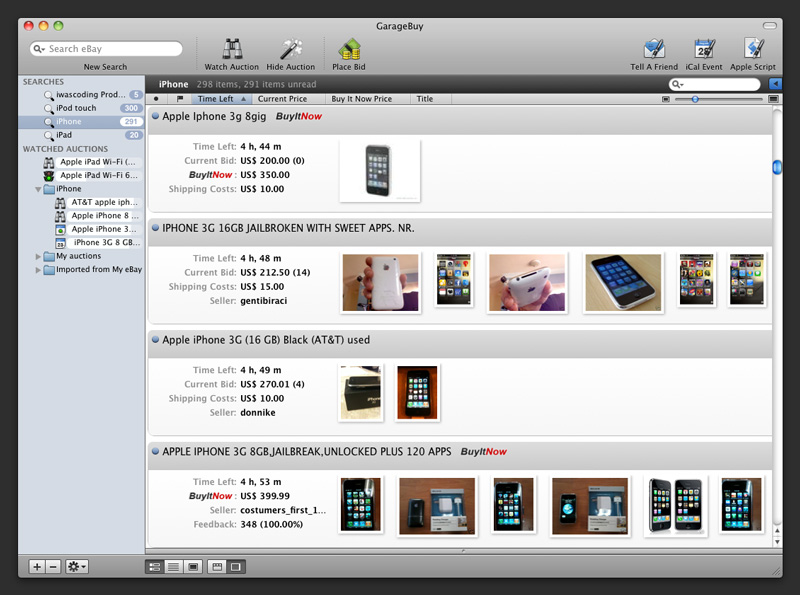
Task: Expand the My auctions folder
Action: [38, 256]
